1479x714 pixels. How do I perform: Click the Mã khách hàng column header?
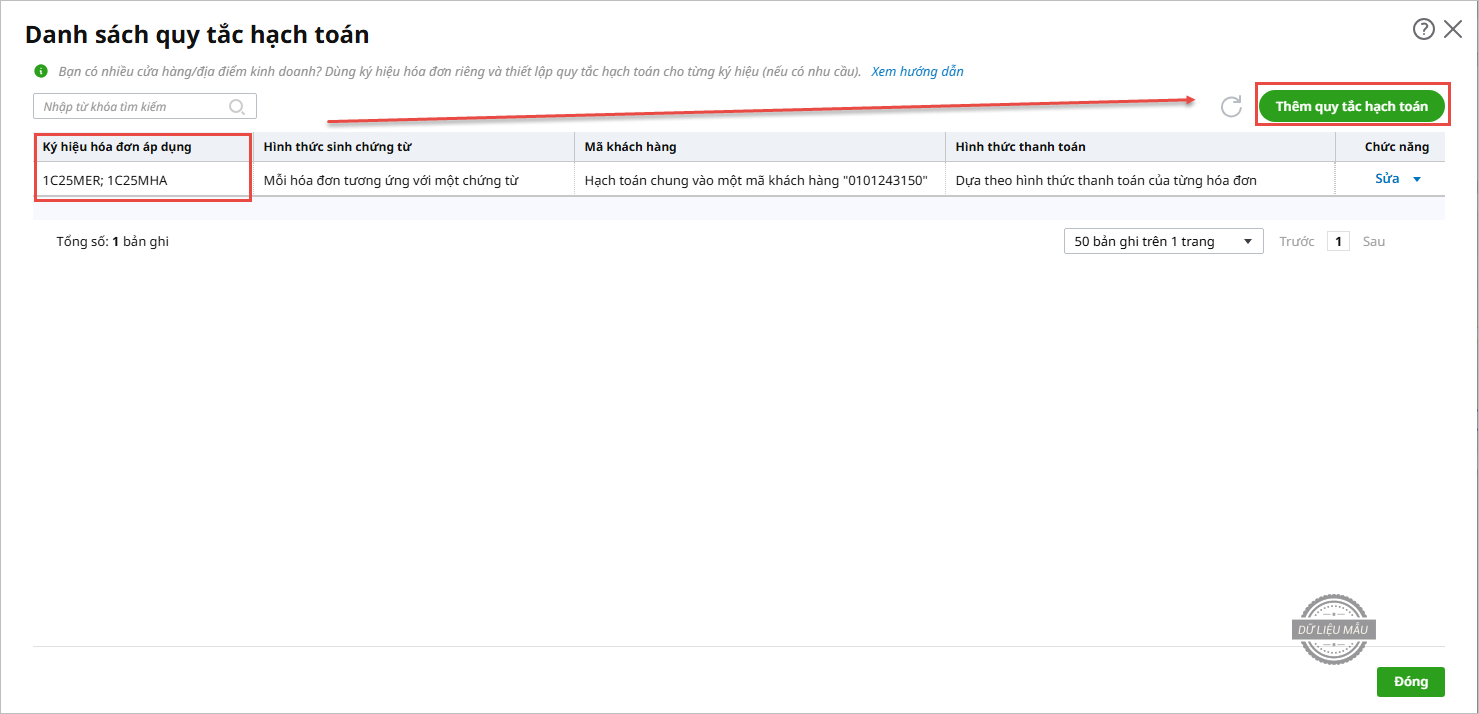pyautogui.click(x=630, y=147)
